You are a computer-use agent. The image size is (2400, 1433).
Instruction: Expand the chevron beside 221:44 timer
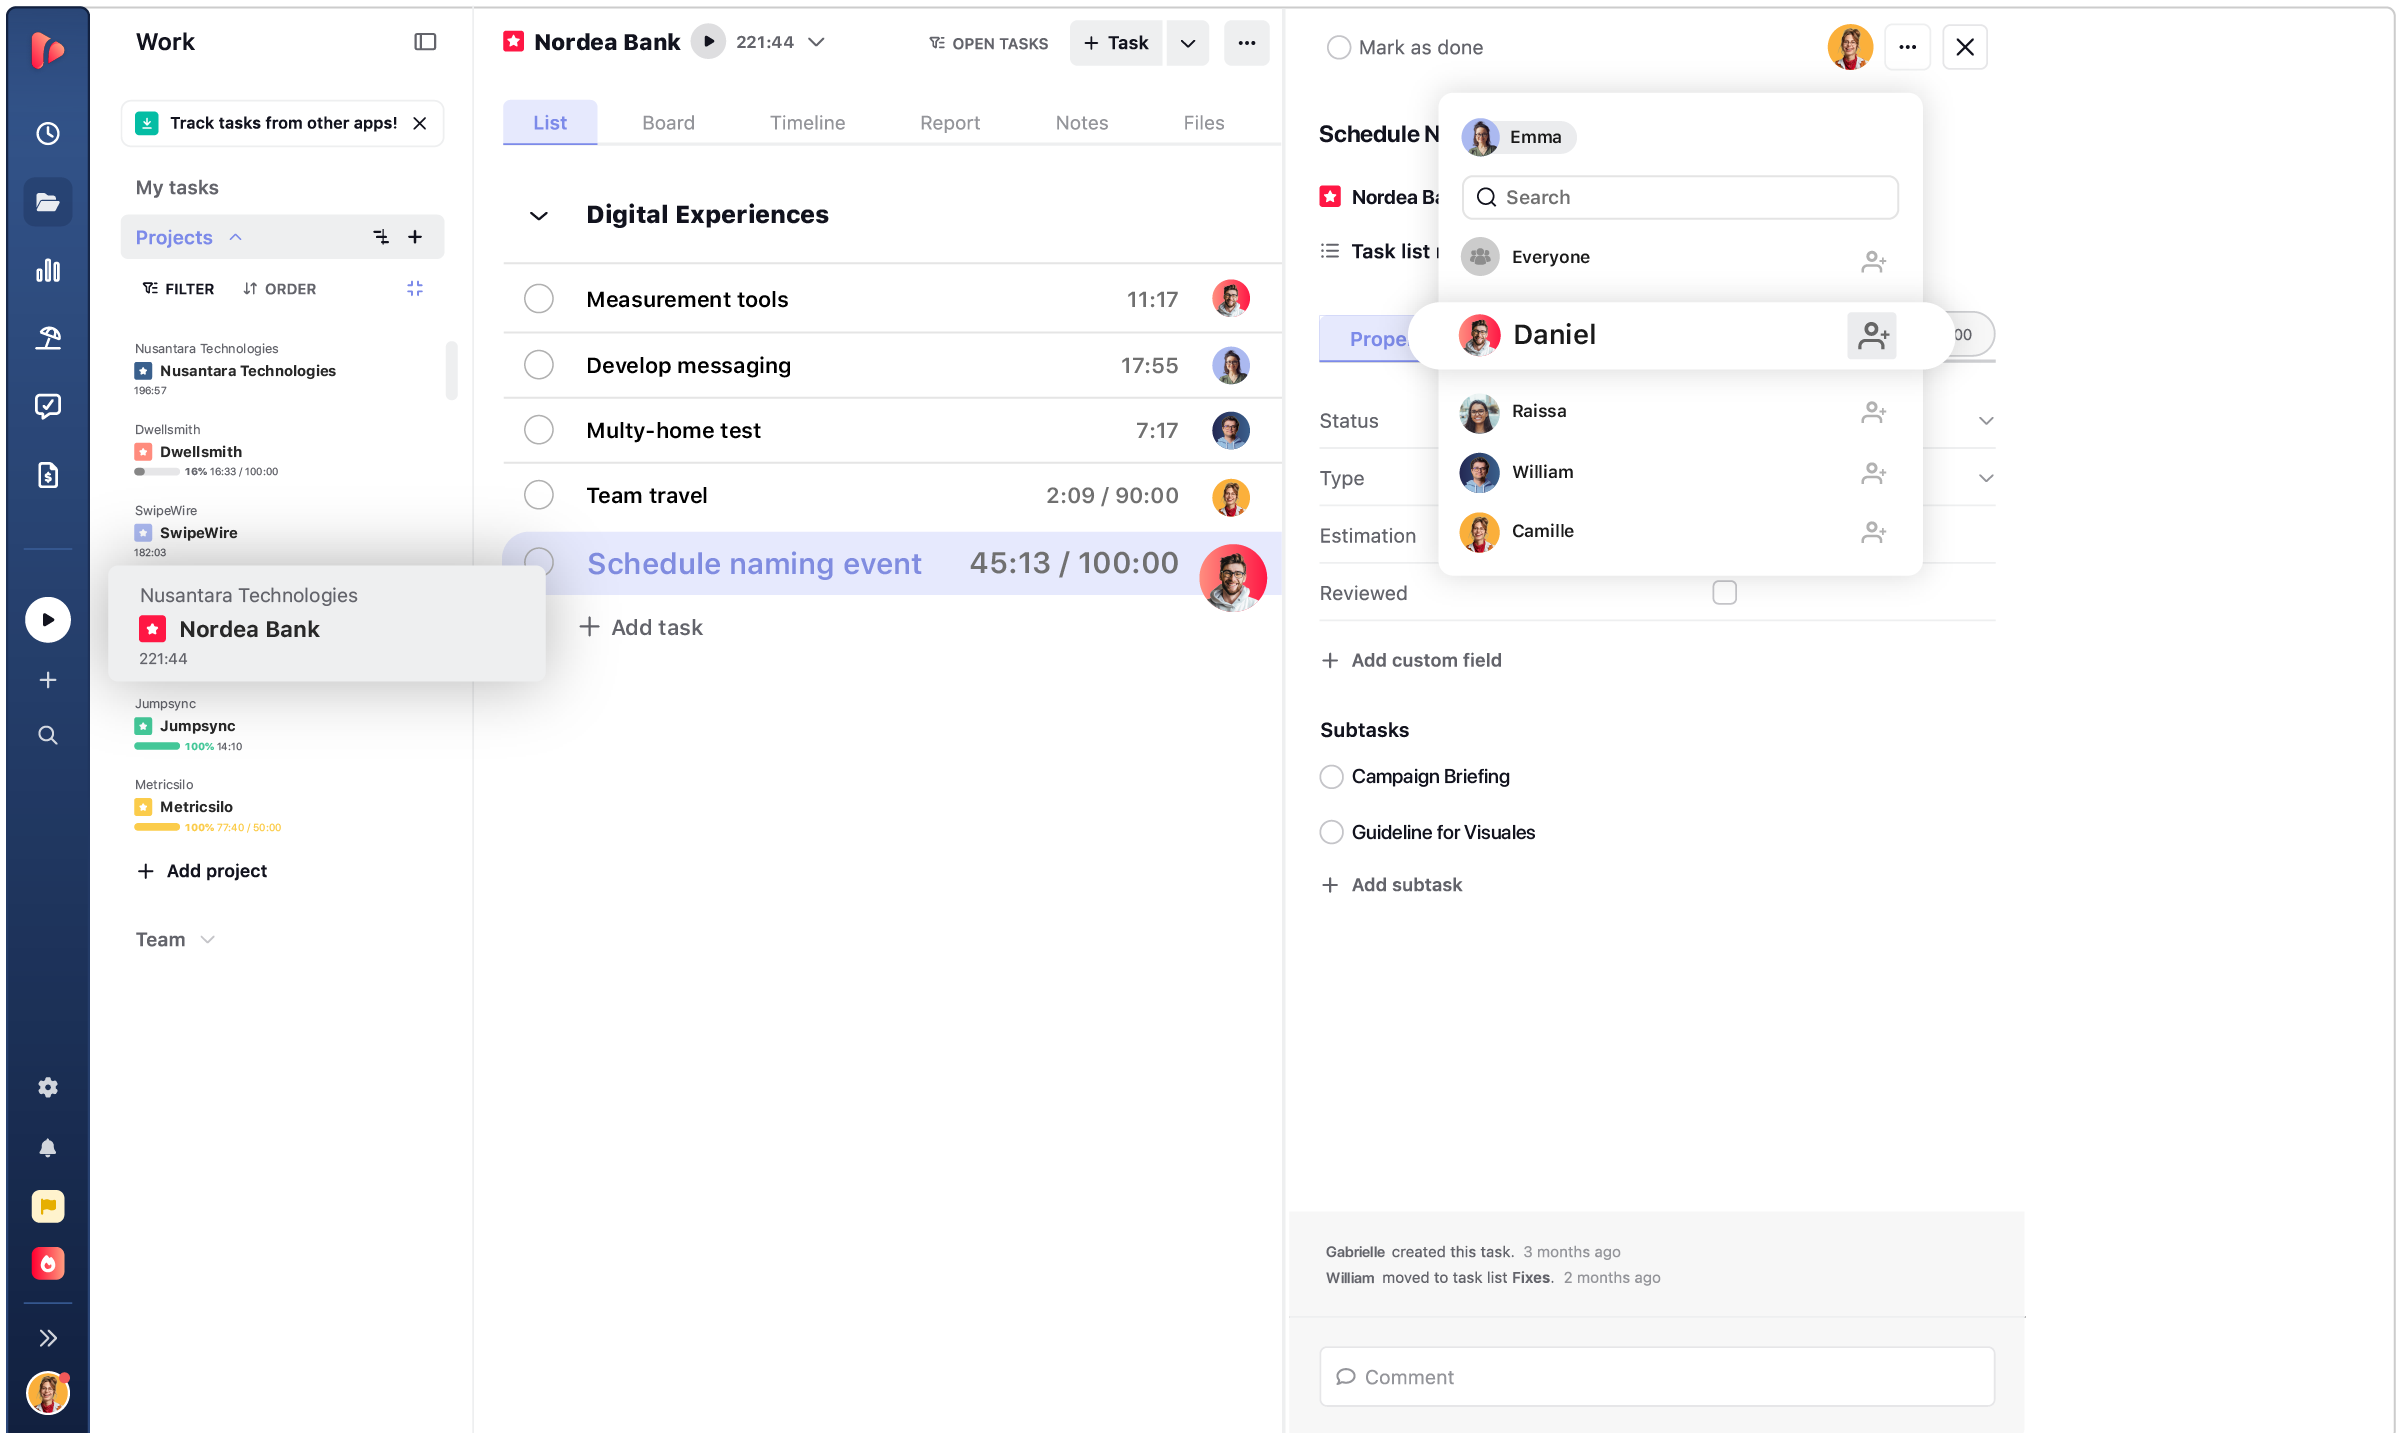816,42
